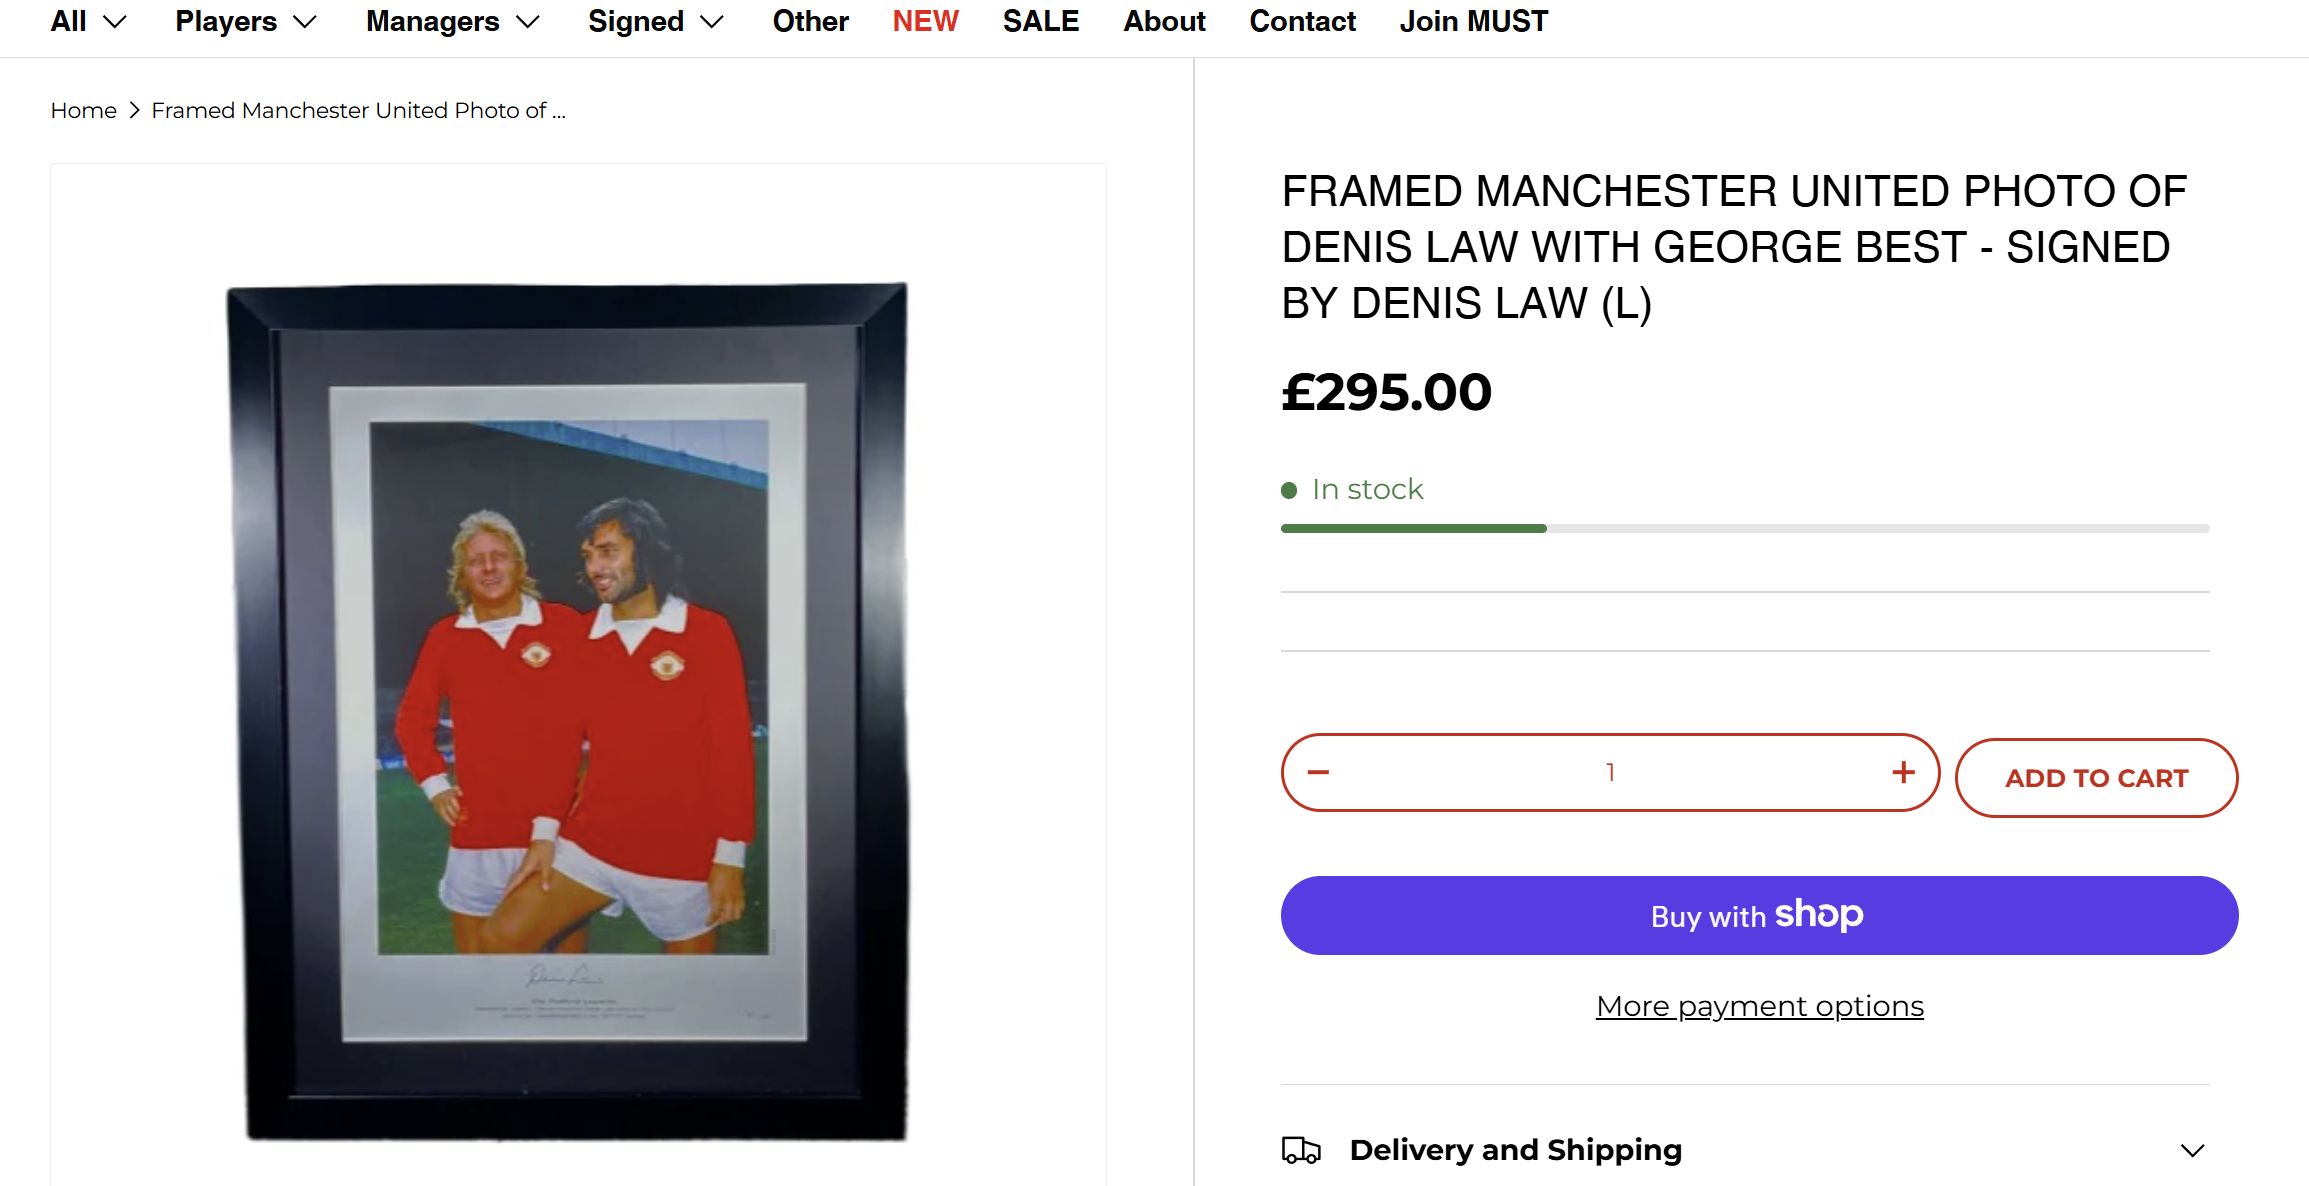Open the Contact page

[x=1302, y=21]
